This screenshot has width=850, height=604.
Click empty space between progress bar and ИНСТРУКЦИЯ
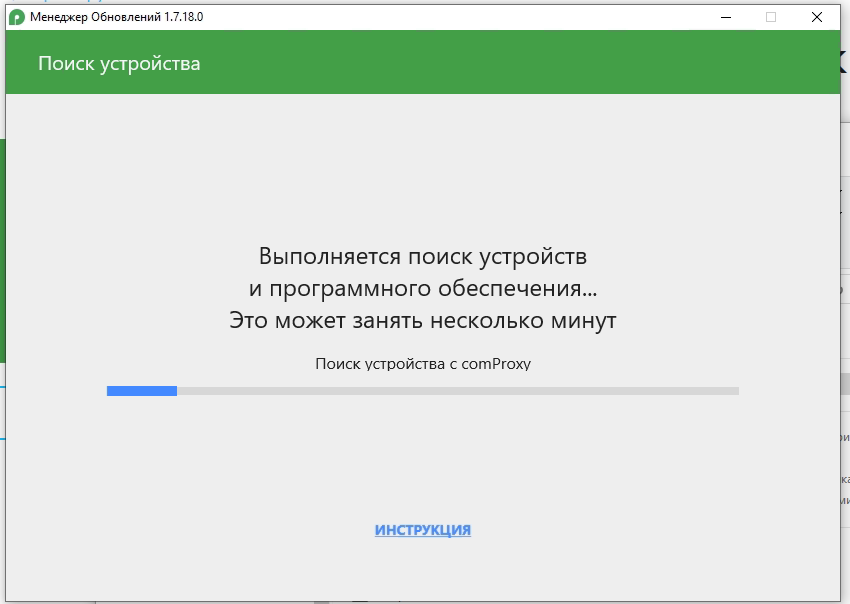pos(422,460)
